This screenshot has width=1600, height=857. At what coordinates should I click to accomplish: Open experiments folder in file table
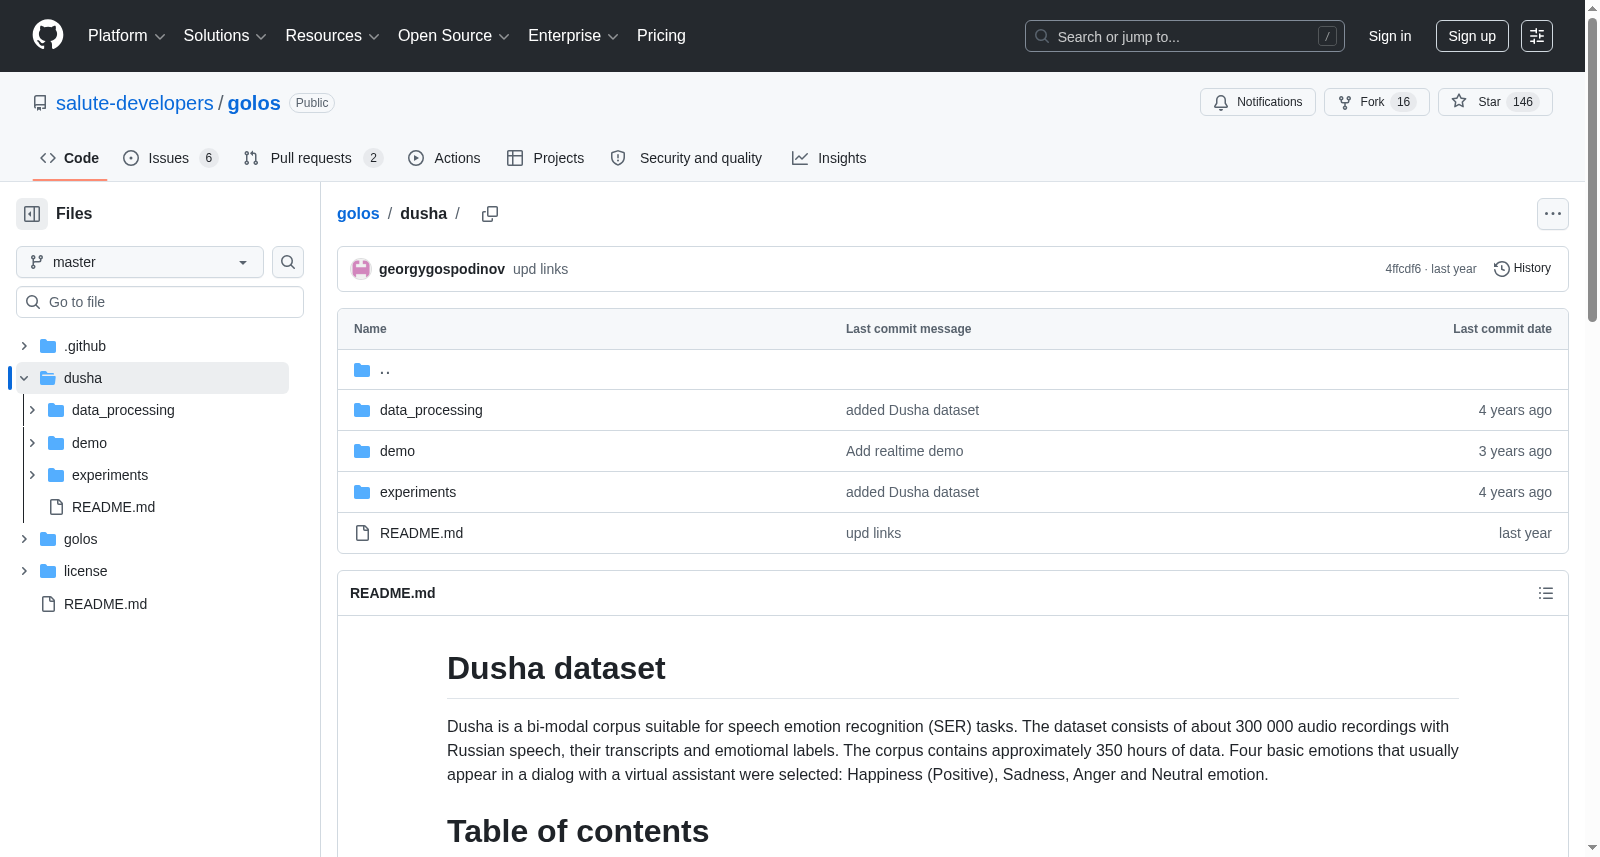click(x=418, y=492)
